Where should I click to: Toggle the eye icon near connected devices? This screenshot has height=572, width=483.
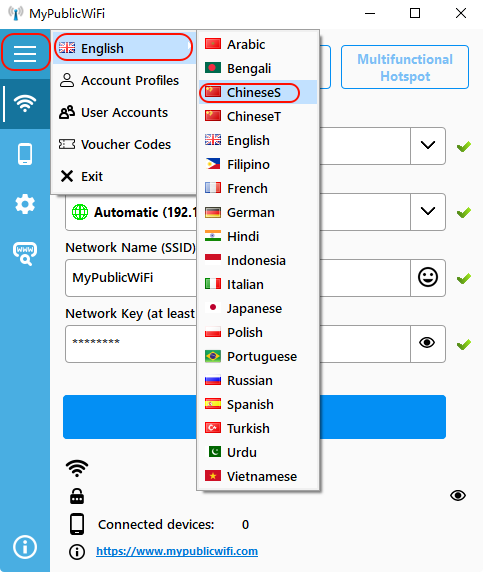click(x=458, y=495)
